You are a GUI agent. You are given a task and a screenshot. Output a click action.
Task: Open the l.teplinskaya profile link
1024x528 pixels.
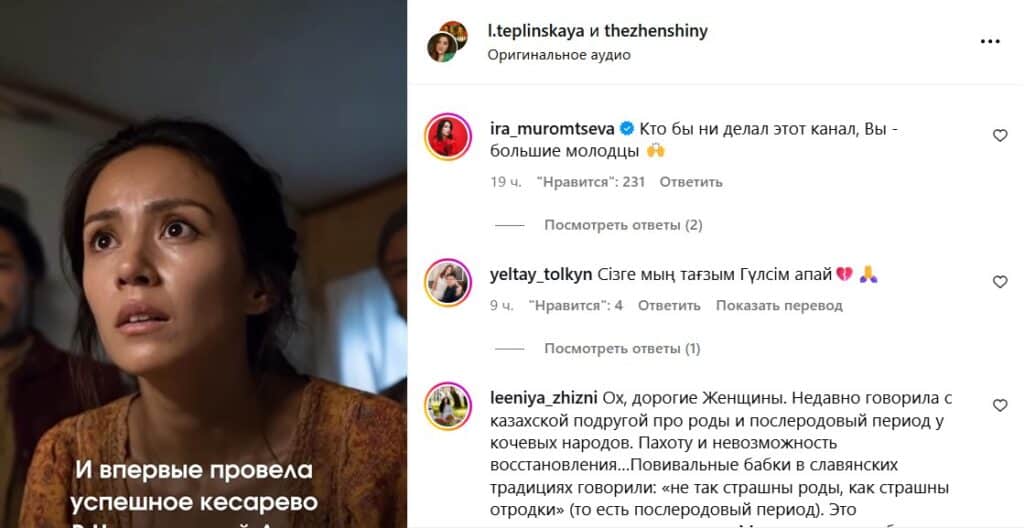(536, 31)
